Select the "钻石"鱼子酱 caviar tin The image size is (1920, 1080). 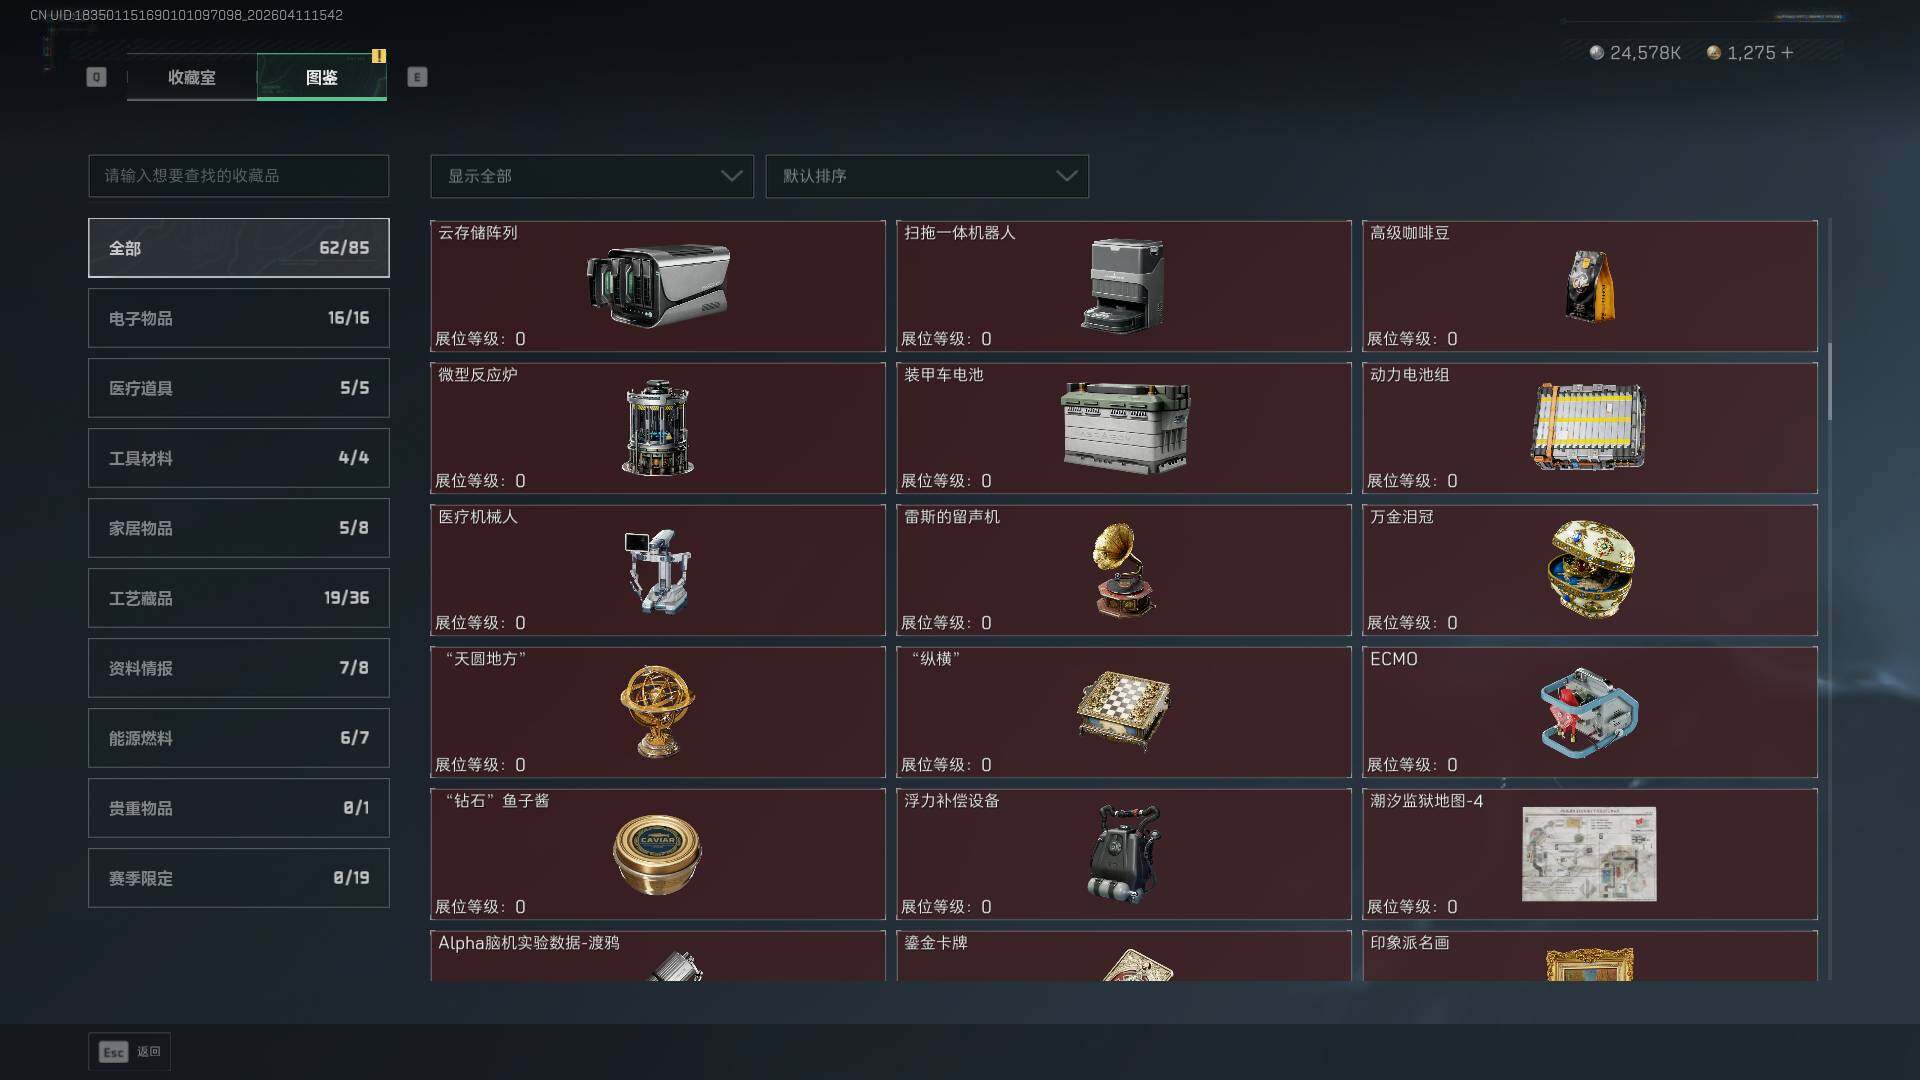pyautogui.click(x=658, y=854)
